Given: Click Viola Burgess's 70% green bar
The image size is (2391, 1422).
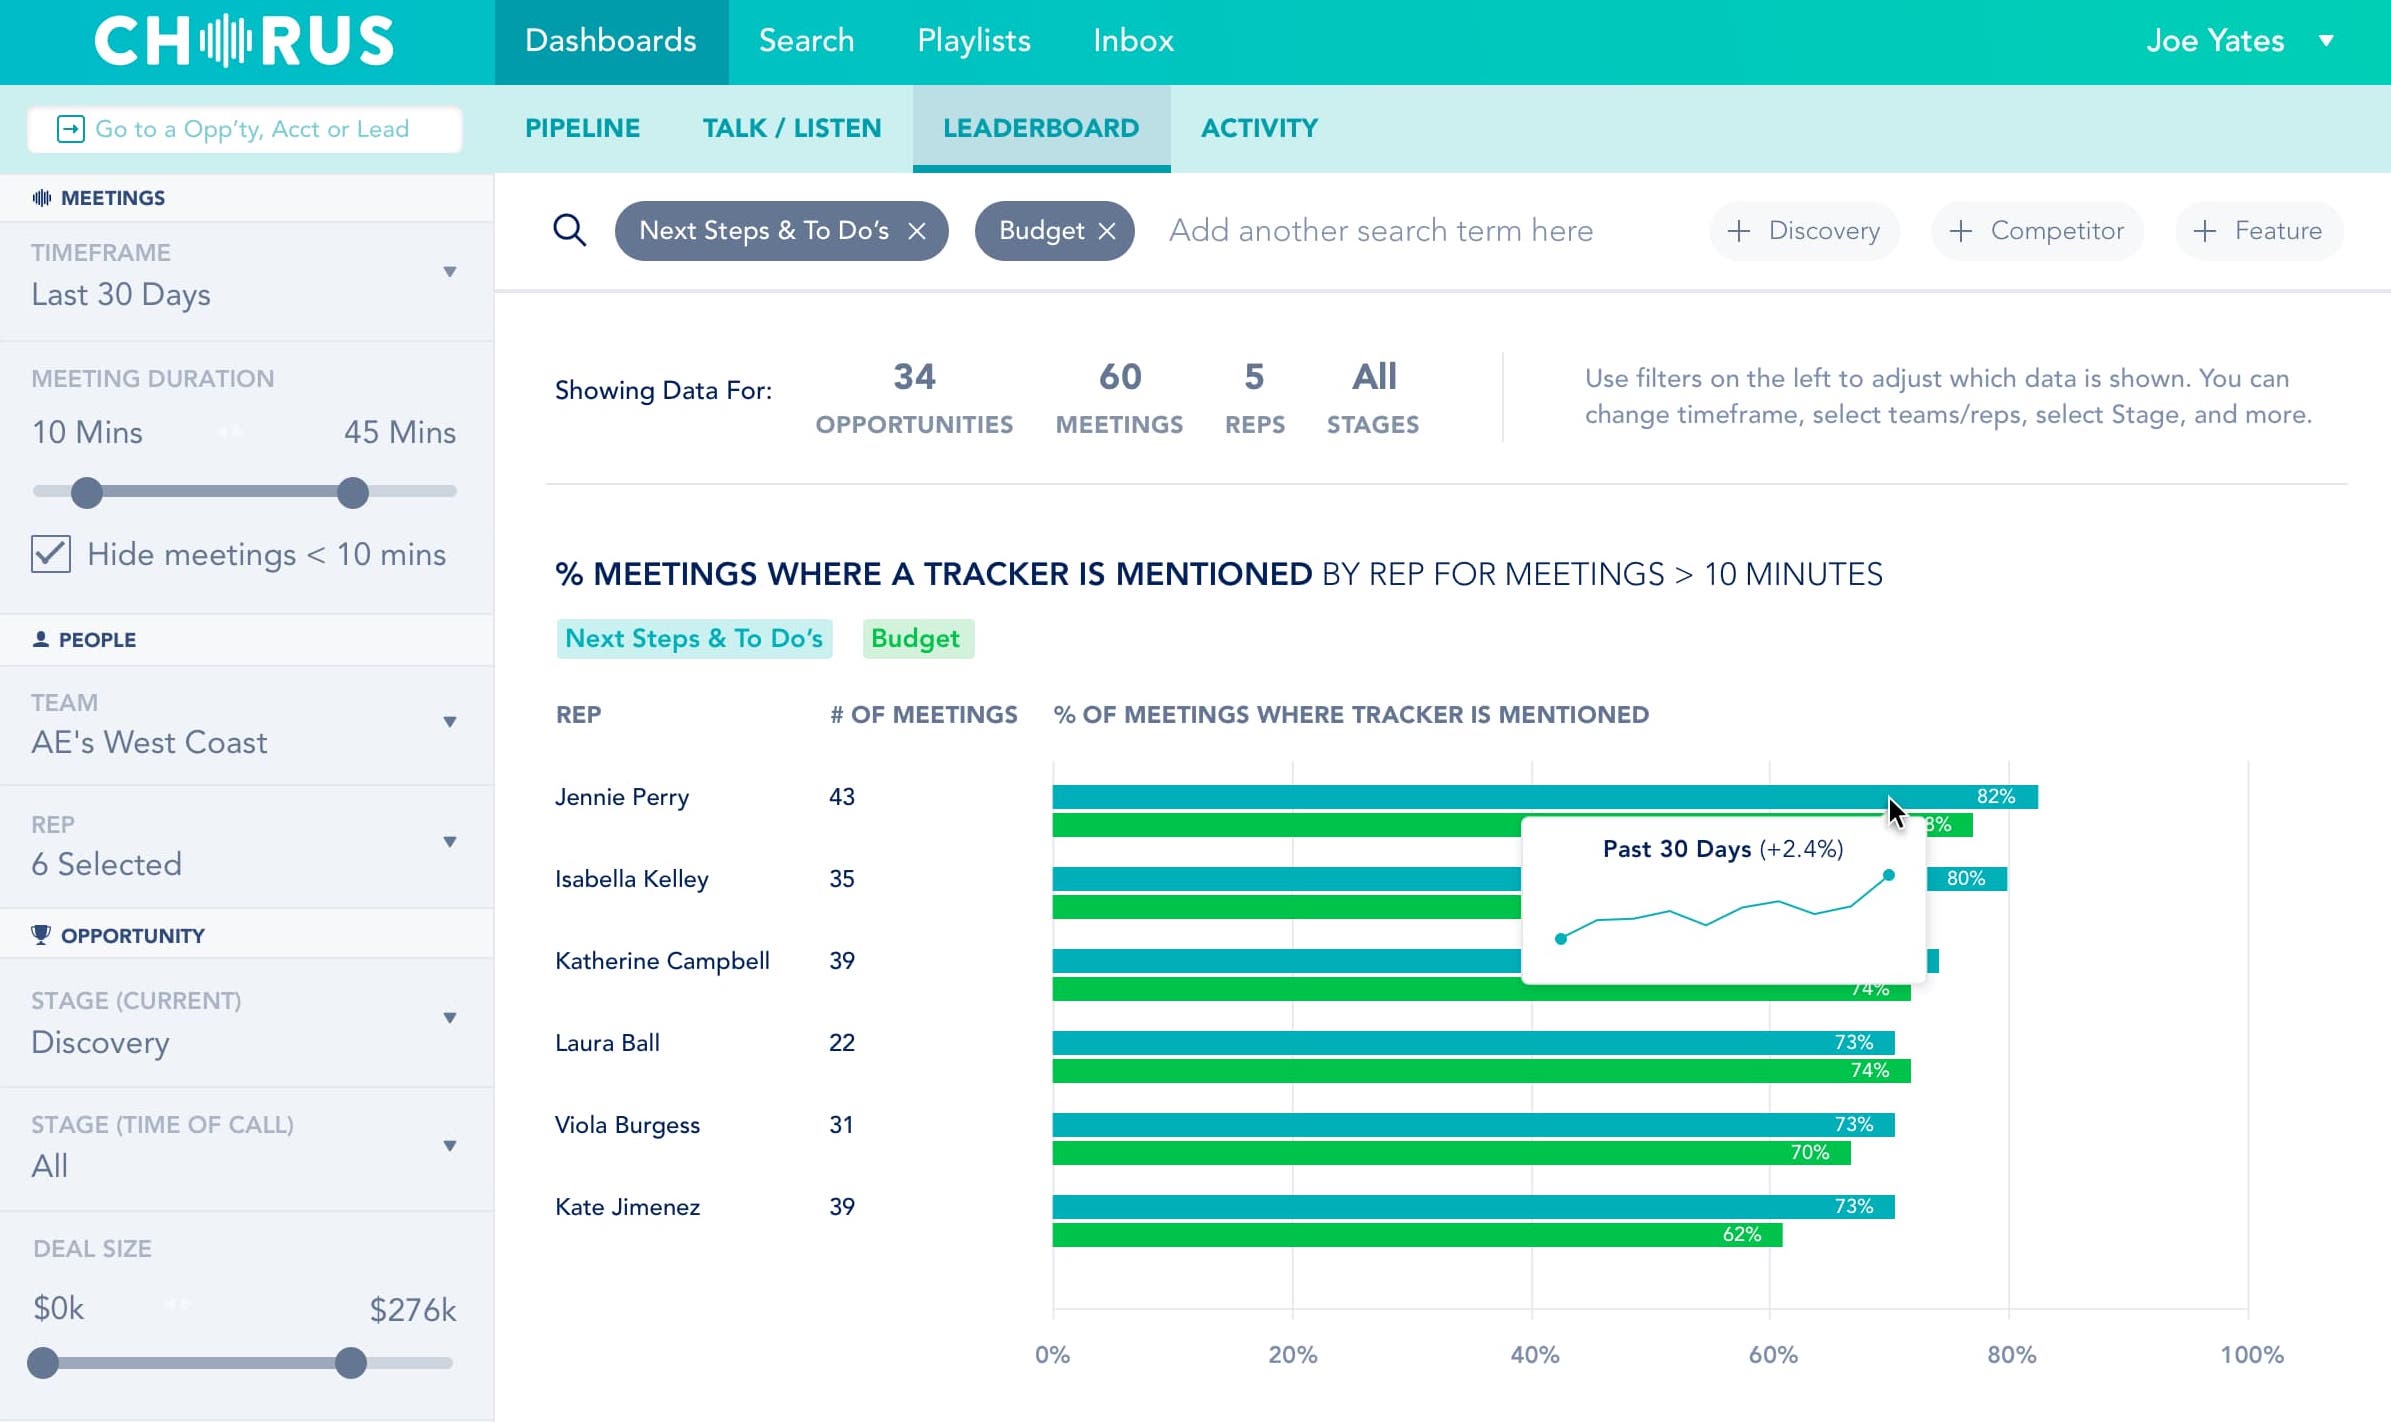Looking at the screenshot, I should (1451, 1153).
